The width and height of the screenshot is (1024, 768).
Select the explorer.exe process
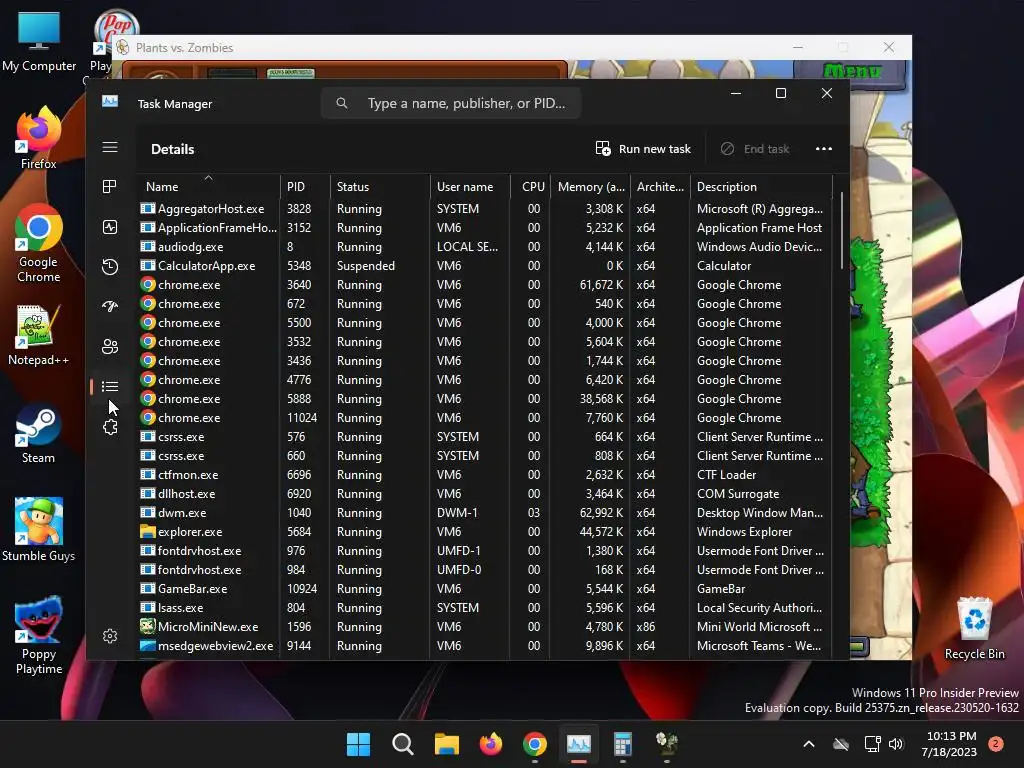pyautogui.click(x=485, y=532)
